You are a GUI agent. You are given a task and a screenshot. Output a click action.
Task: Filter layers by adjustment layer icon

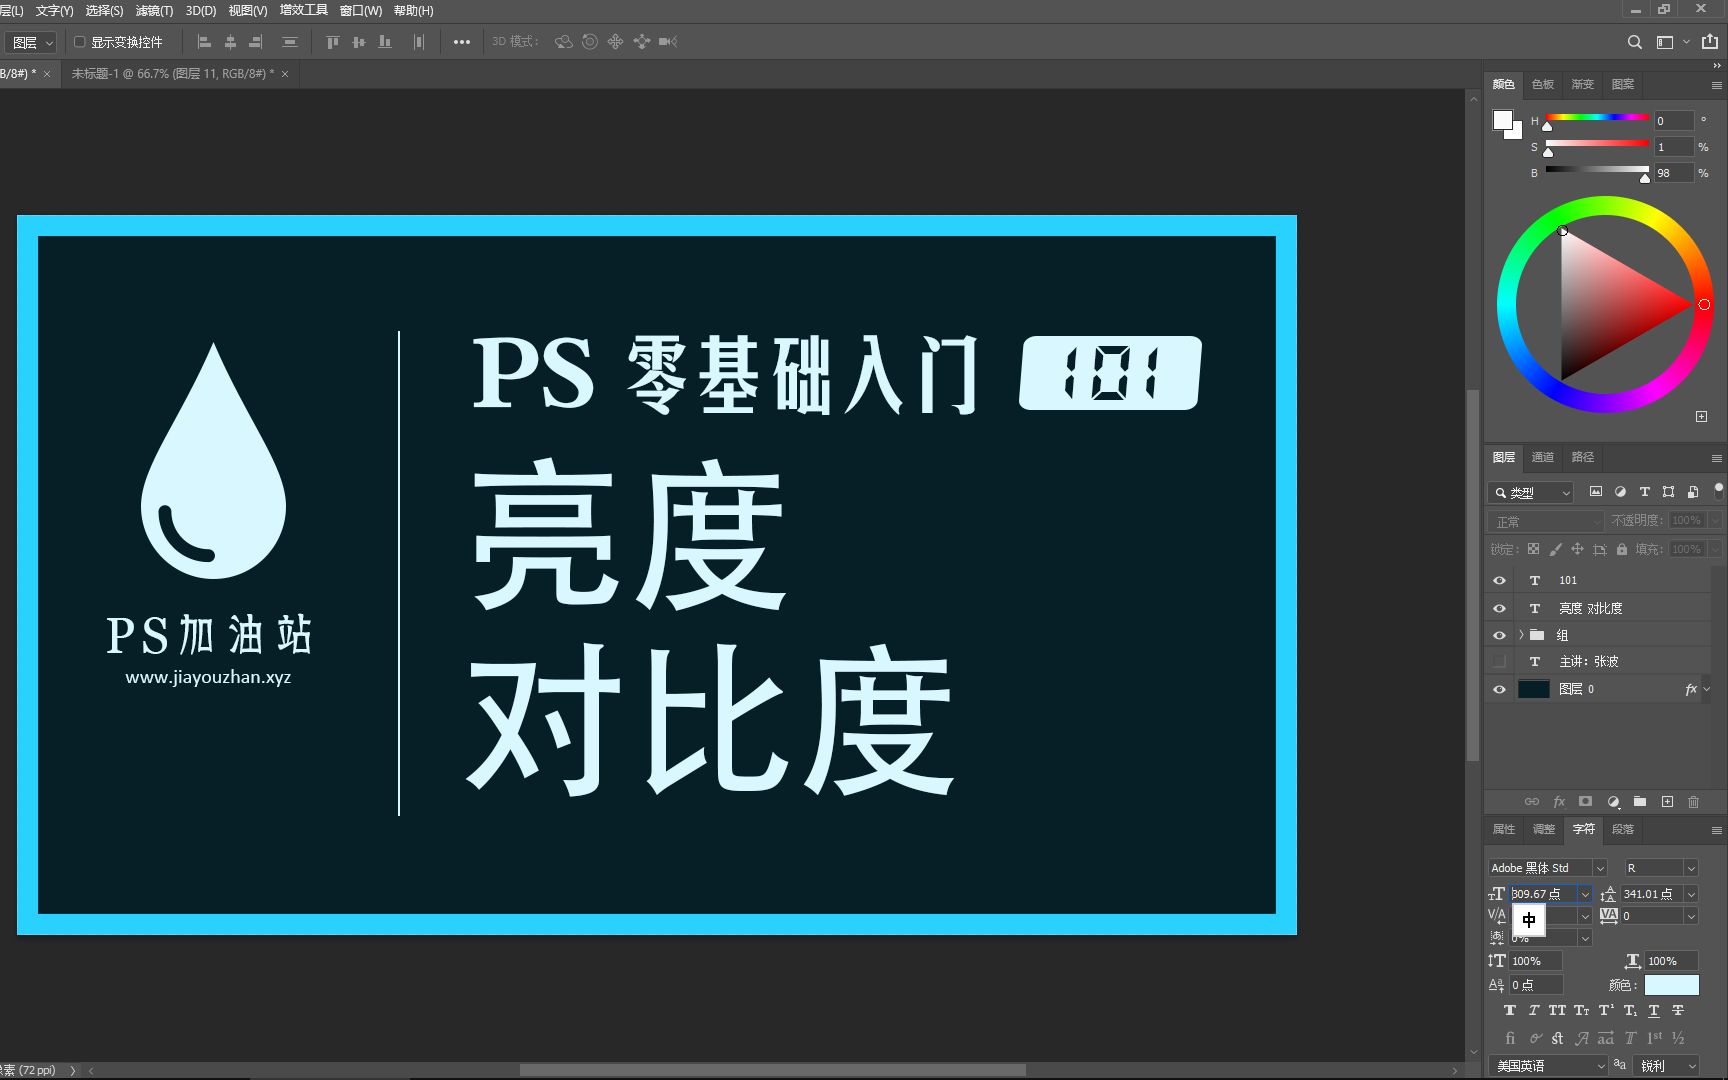[1620, 492]
